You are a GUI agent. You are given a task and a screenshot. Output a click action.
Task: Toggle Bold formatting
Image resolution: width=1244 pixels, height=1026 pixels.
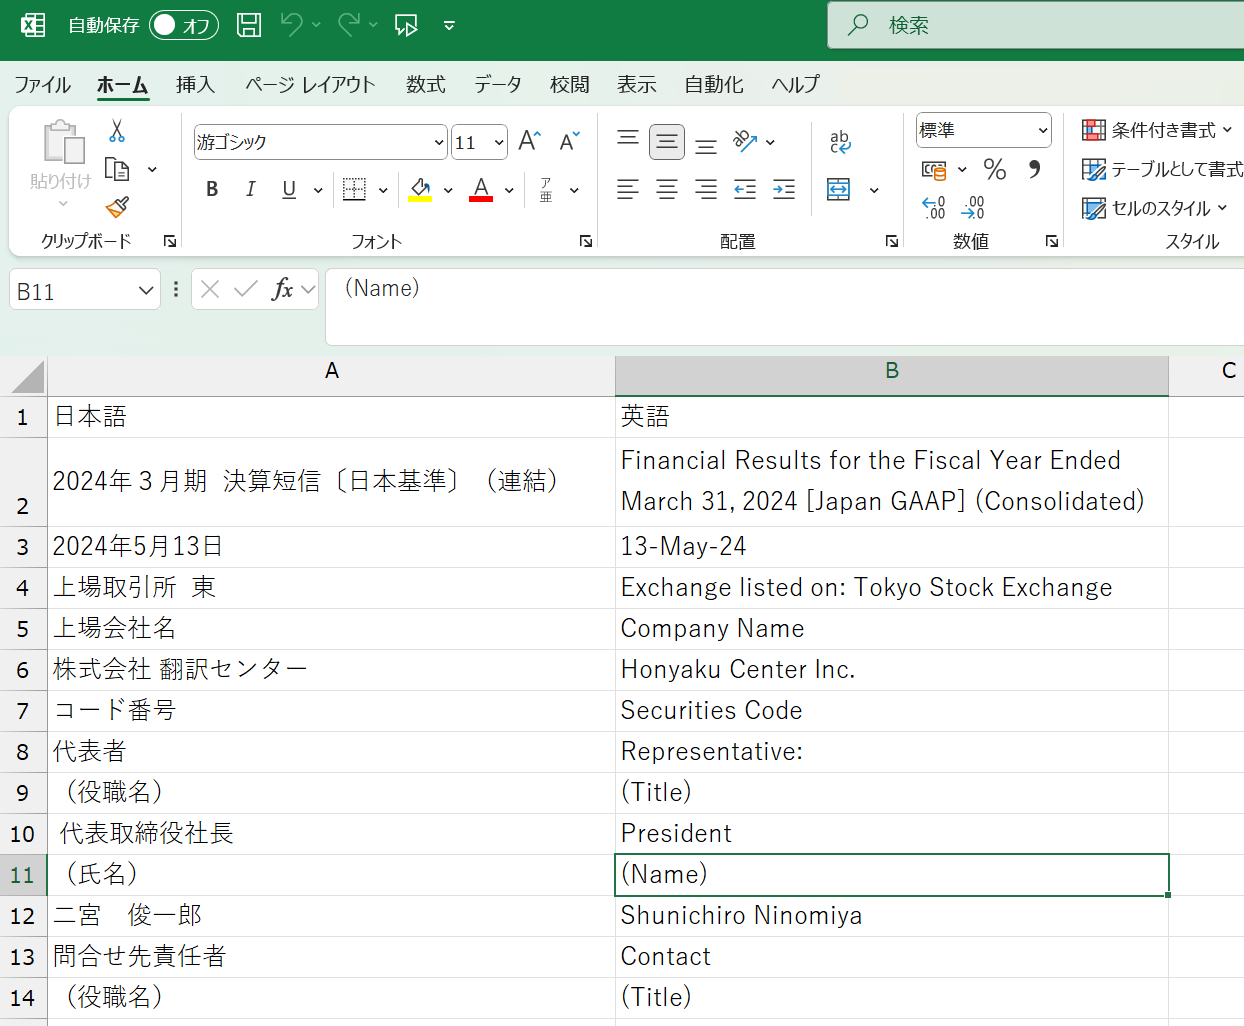212,189
